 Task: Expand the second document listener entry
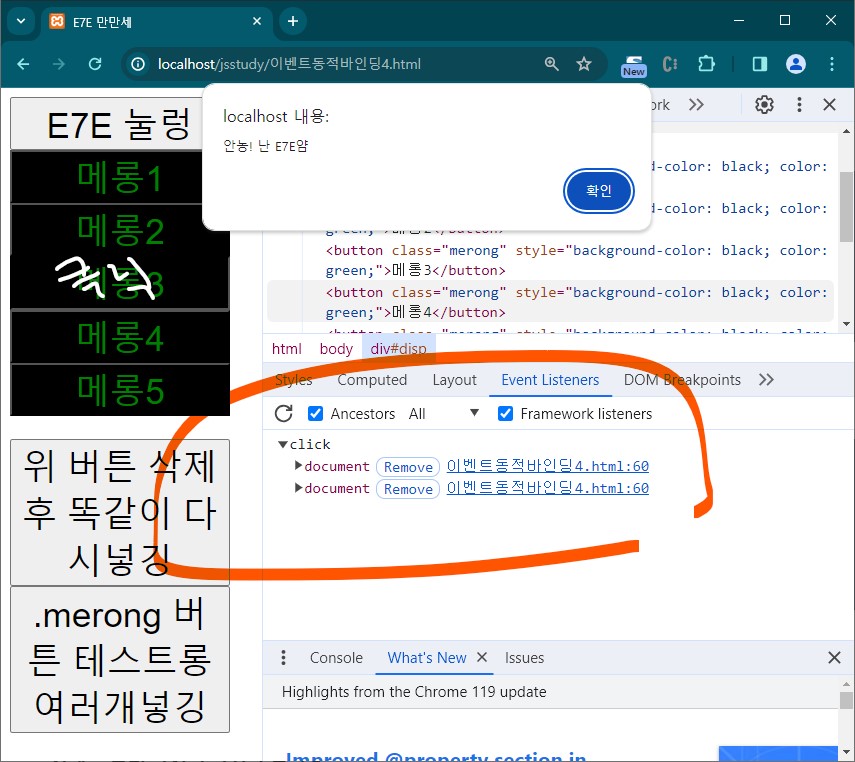tap(298, 488)
